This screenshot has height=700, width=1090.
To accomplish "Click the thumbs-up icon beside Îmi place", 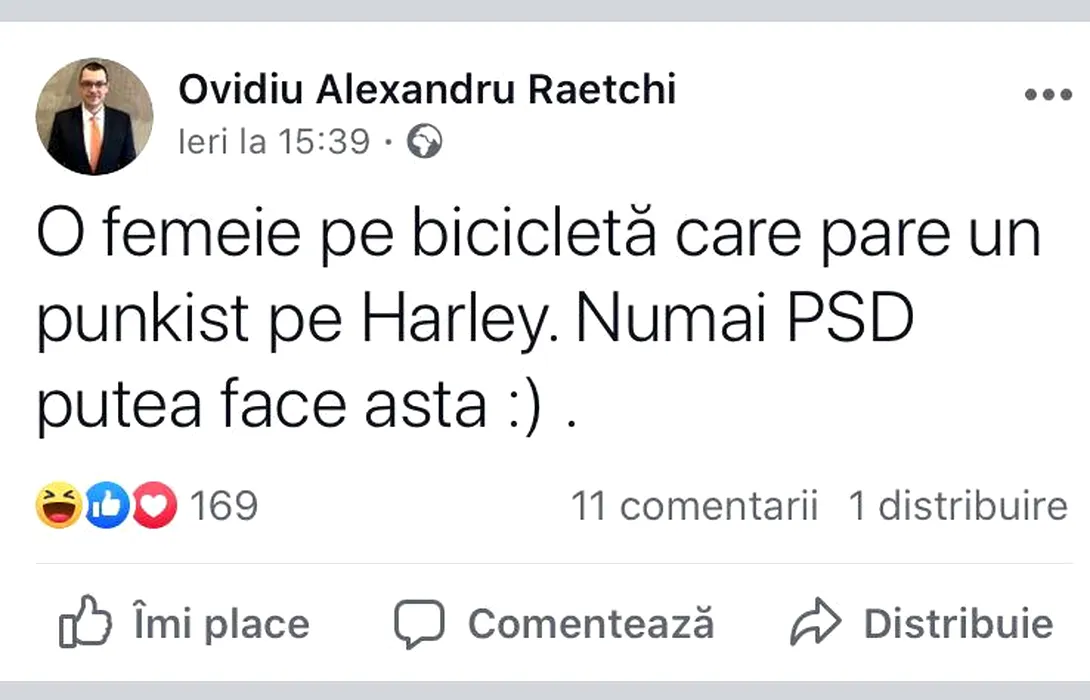I will (86, 621).
